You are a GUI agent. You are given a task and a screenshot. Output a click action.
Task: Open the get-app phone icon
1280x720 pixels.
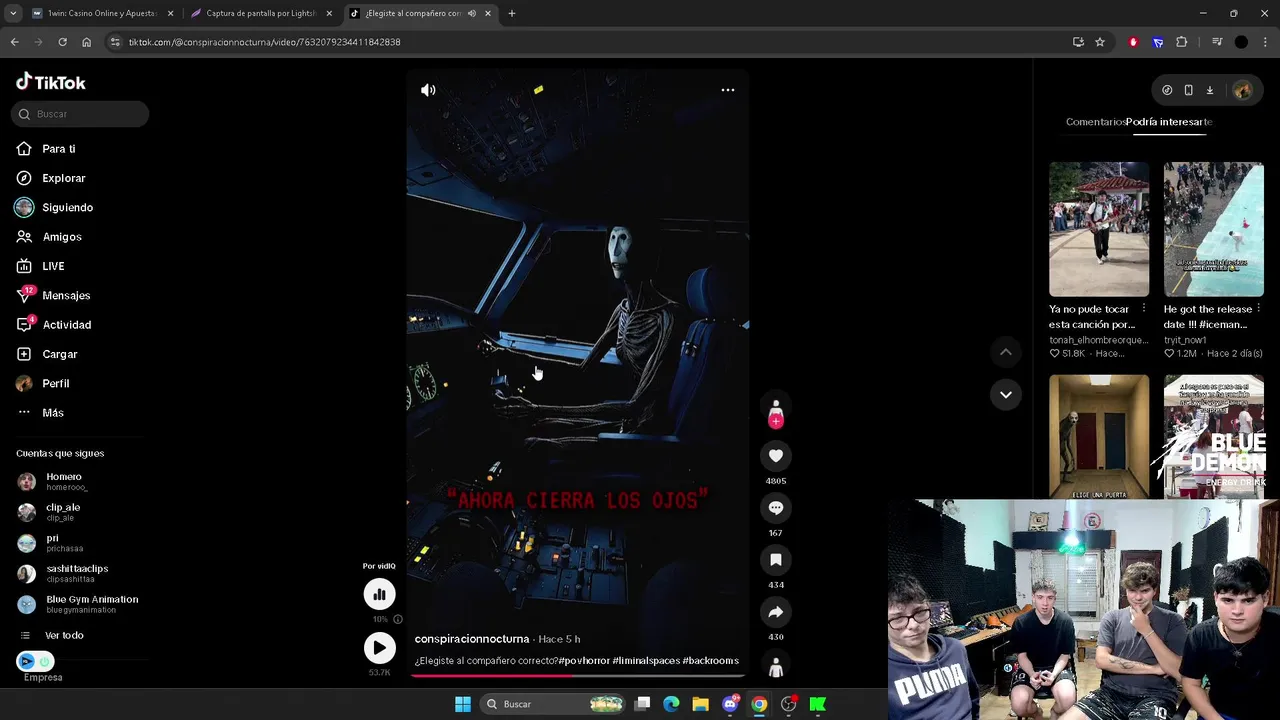[x=1188, y=90]
